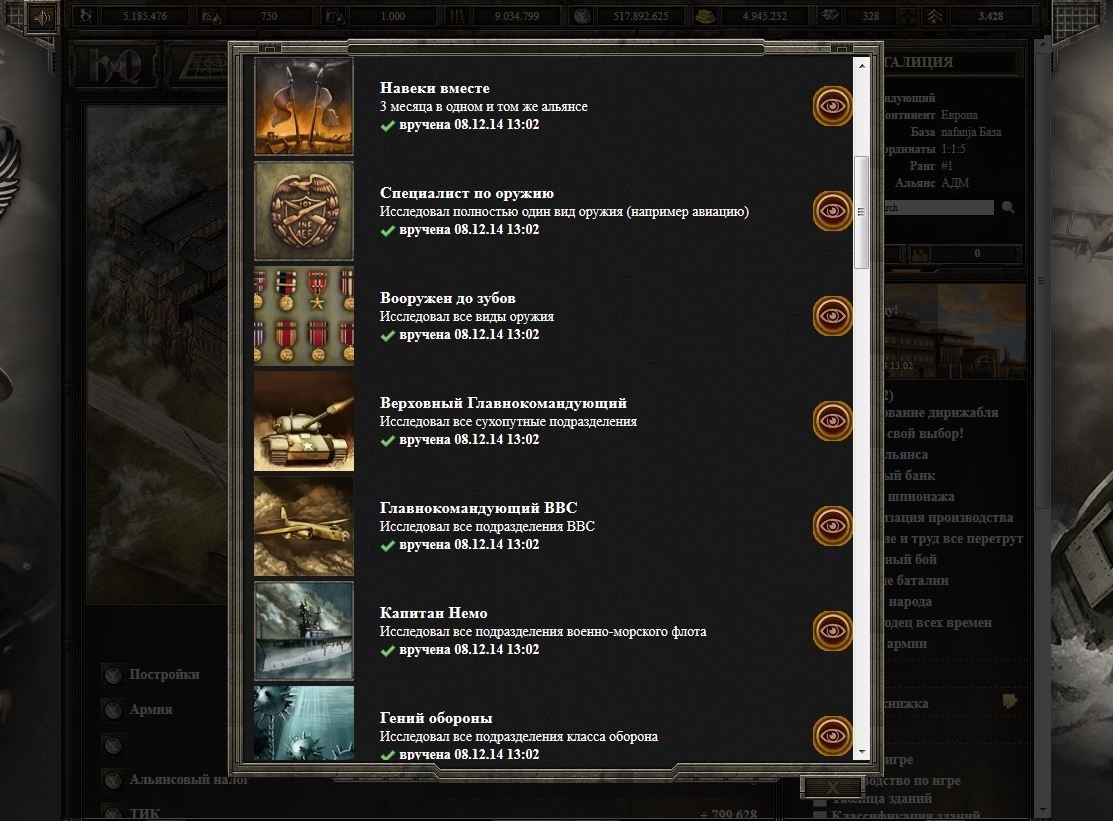Click eye icon beside Верховный Главнокомандующий
The width and height of the screenshot is (1113, 821).
(x=832, y=421)
